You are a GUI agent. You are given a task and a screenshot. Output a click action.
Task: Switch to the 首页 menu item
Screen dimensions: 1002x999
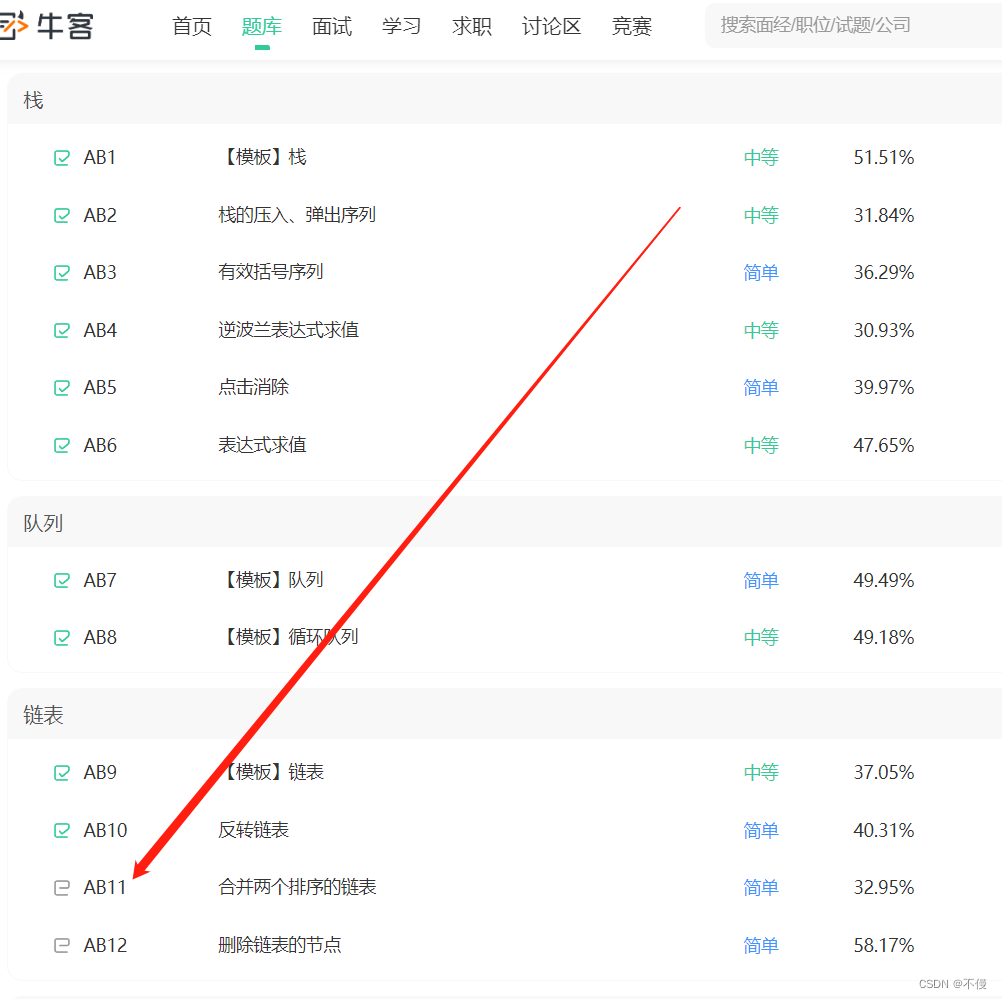pos(191,27)
